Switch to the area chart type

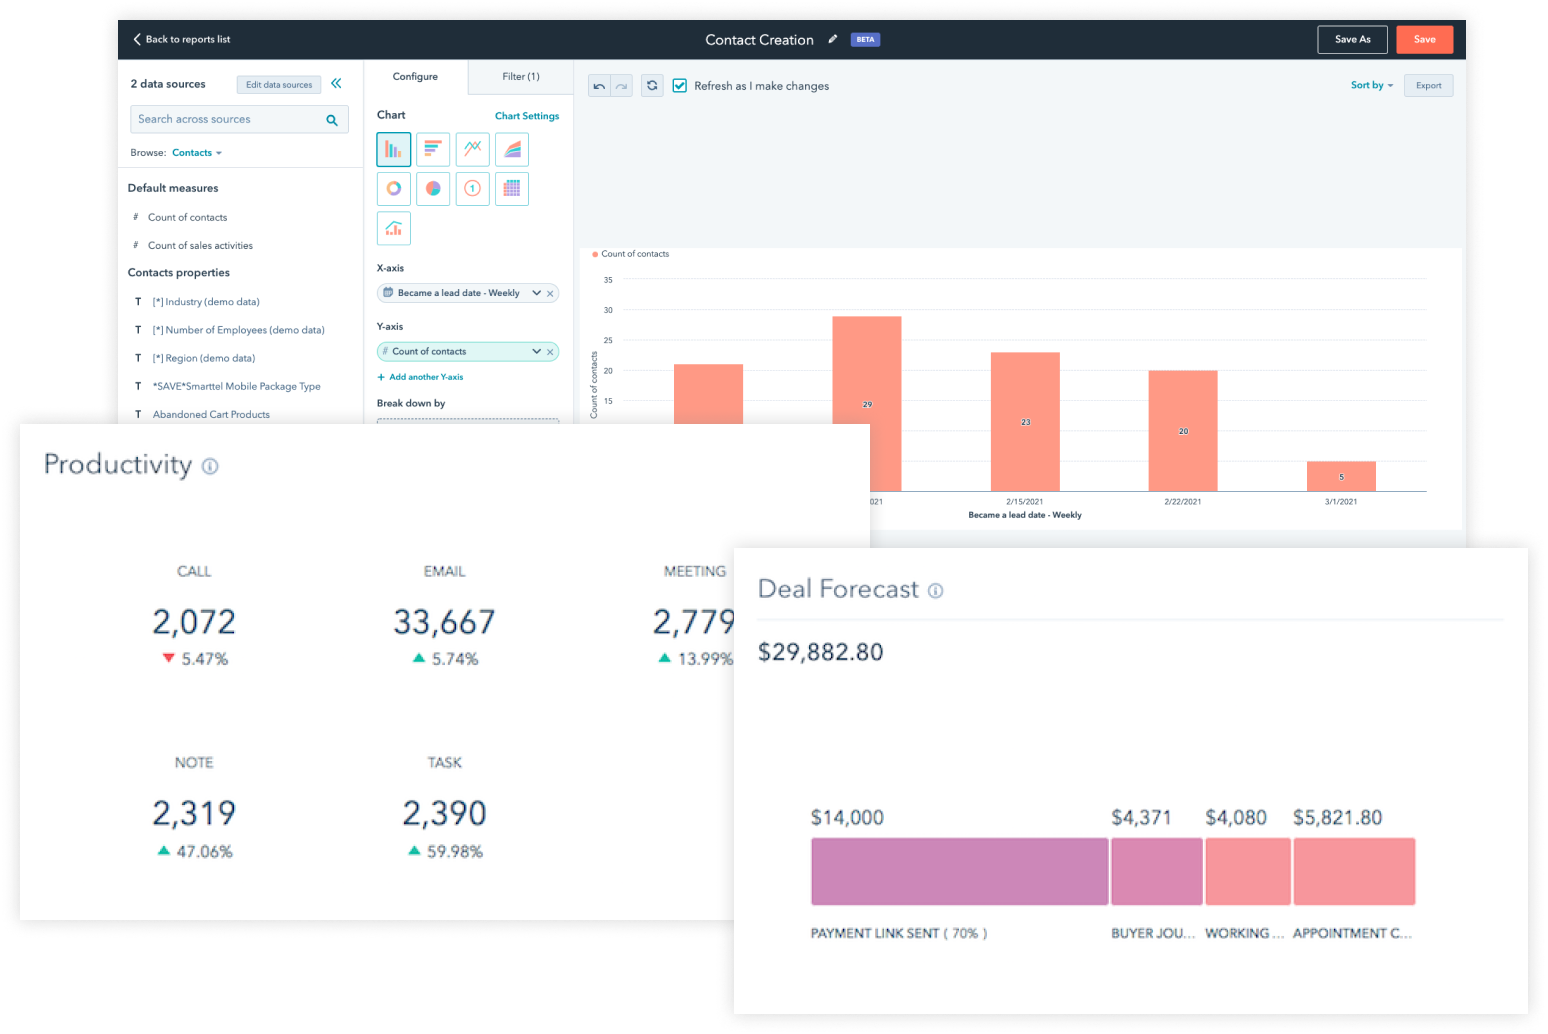pos(511,149)
